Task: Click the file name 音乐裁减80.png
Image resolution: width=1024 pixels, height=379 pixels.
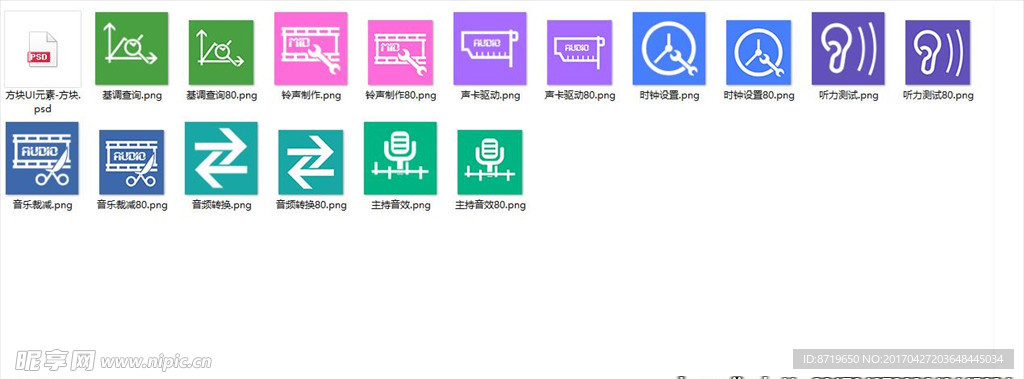Action: (x=131, y=205)
